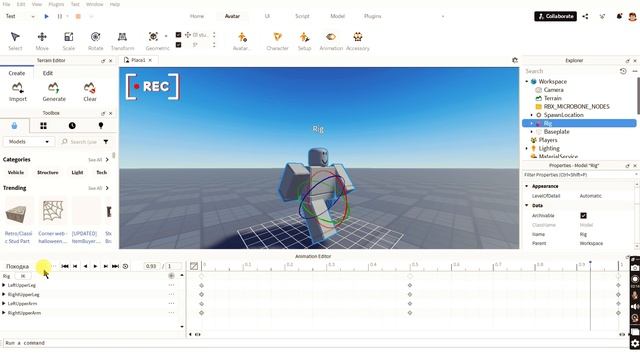This screenshot has width=640, height=360.
Task: Expand the Lighting node in Explorer
Action: click(x=527, y=149)
